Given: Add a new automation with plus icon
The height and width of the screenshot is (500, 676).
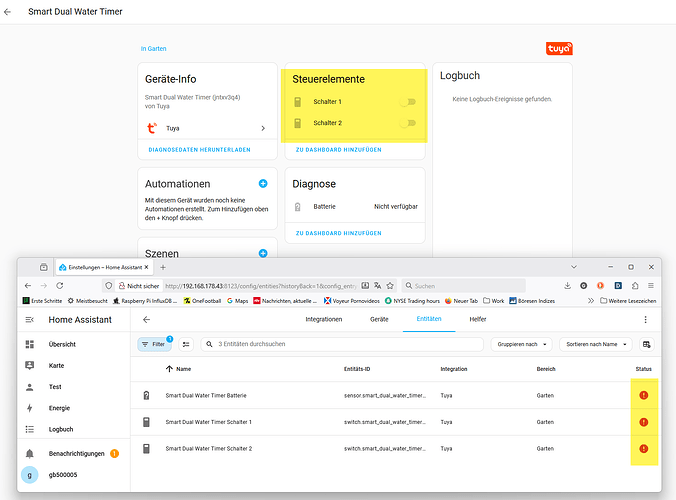Looking at the screenshot, I should click(263, 184).
